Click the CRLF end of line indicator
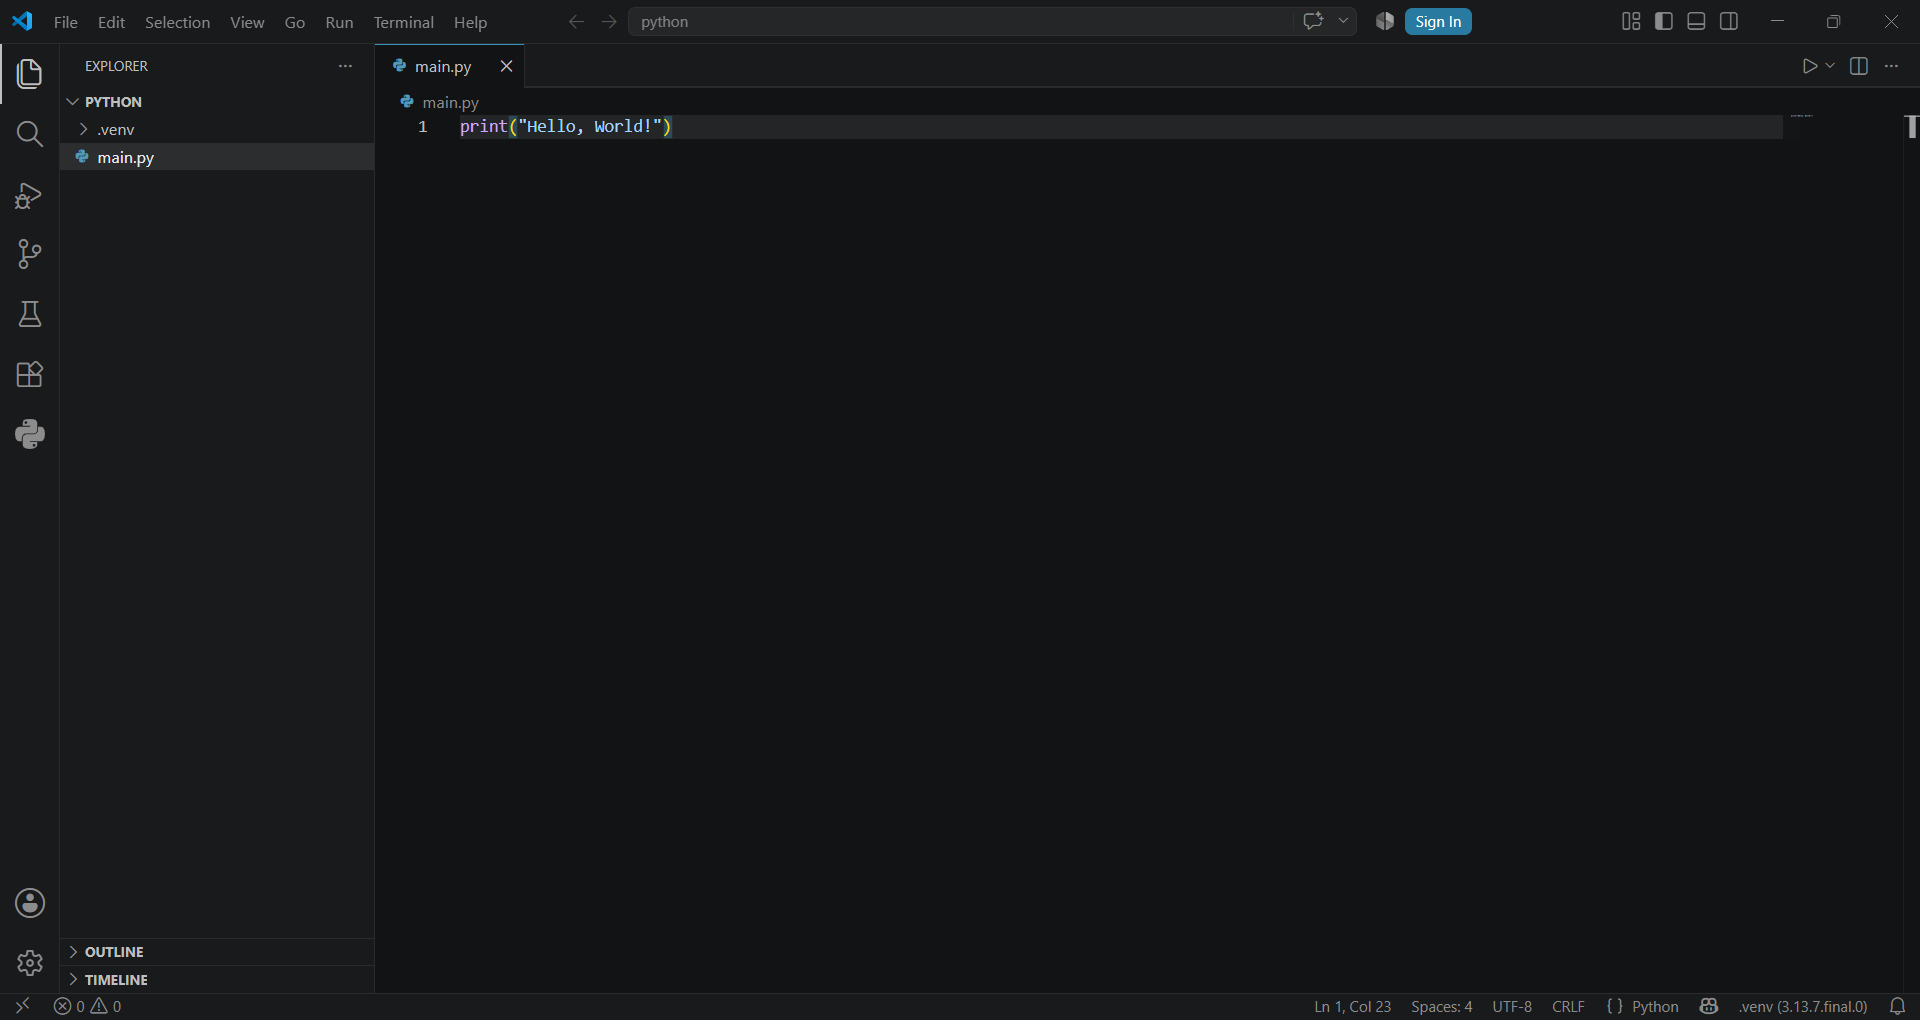Screen dimensions: 1920x1020 pos(1568,1006)
